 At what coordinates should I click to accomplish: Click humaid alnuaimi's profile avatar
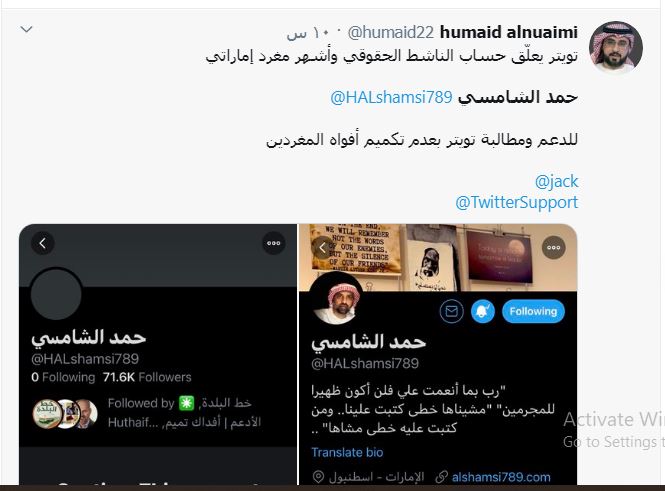pyautogui.click(x=616, y=47)
